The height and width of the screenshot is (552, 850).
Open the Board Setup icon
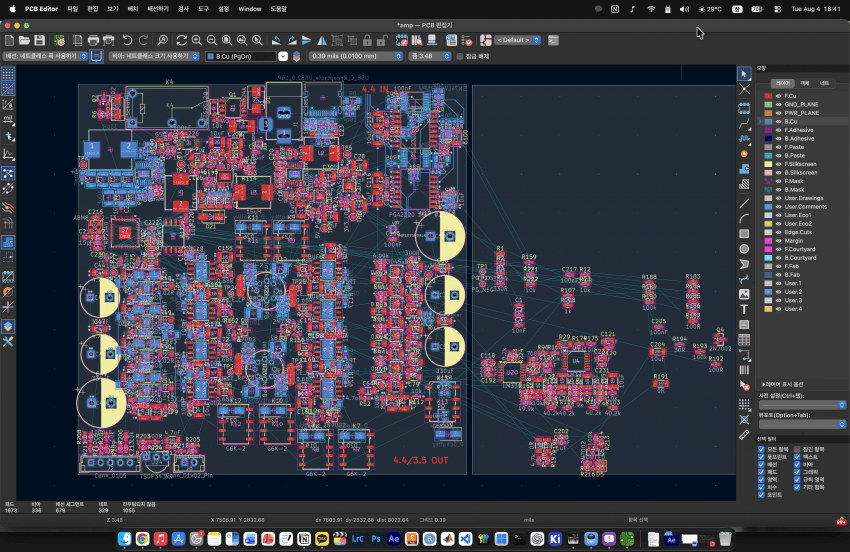click(59, 40)
